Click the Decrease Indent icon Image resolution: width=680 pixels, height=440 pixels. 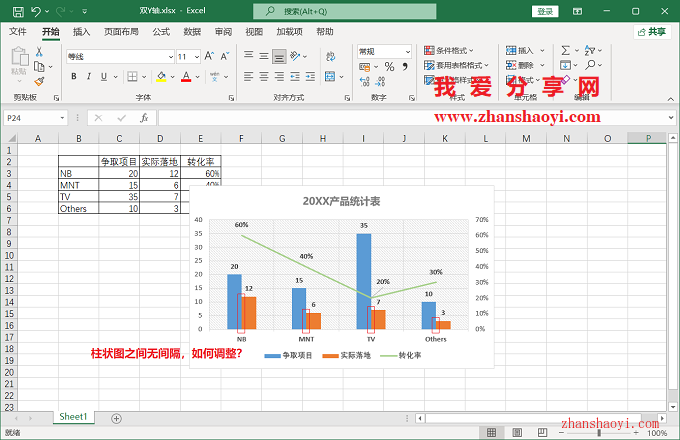(295, 77)
